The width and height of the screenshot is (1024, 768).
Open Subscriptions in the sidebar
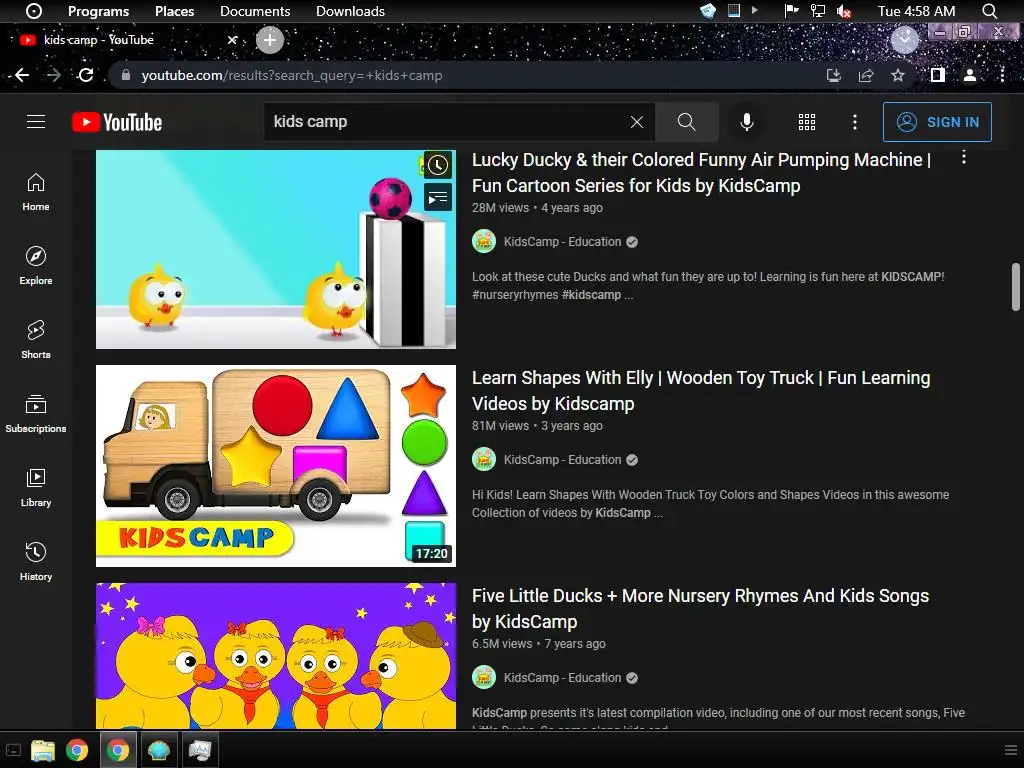[x=36, y=414]
